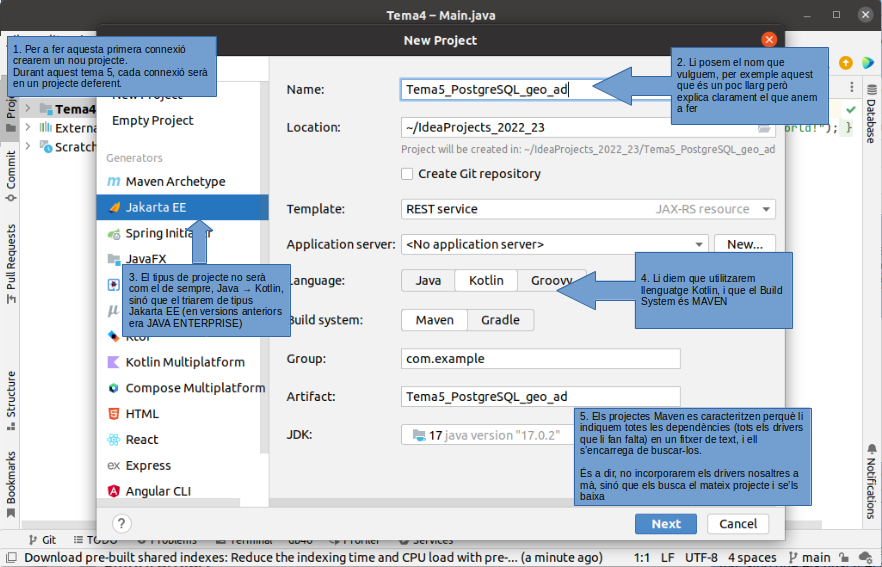Image resolution: width=882 pixels, height=567 pixels.
Task: Choose Gradle as build system
Action: click(500, 320)
